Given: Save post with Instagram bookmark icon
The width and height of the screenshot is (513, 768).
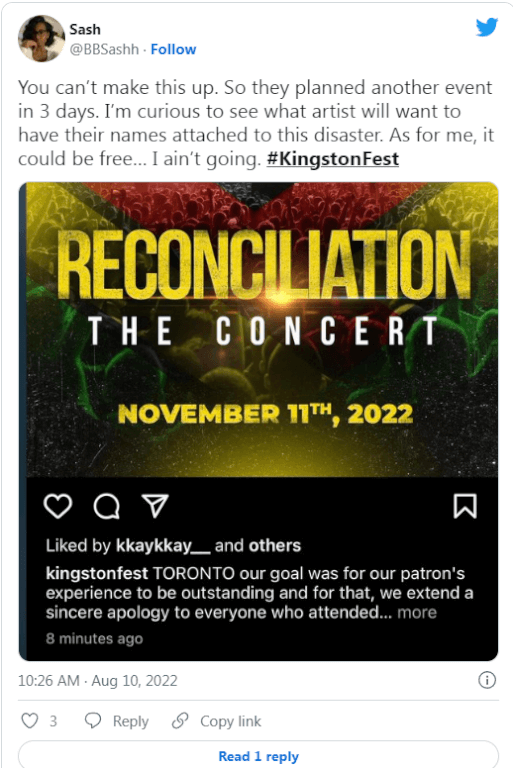Looking at the screenshot, I should 464,506.
